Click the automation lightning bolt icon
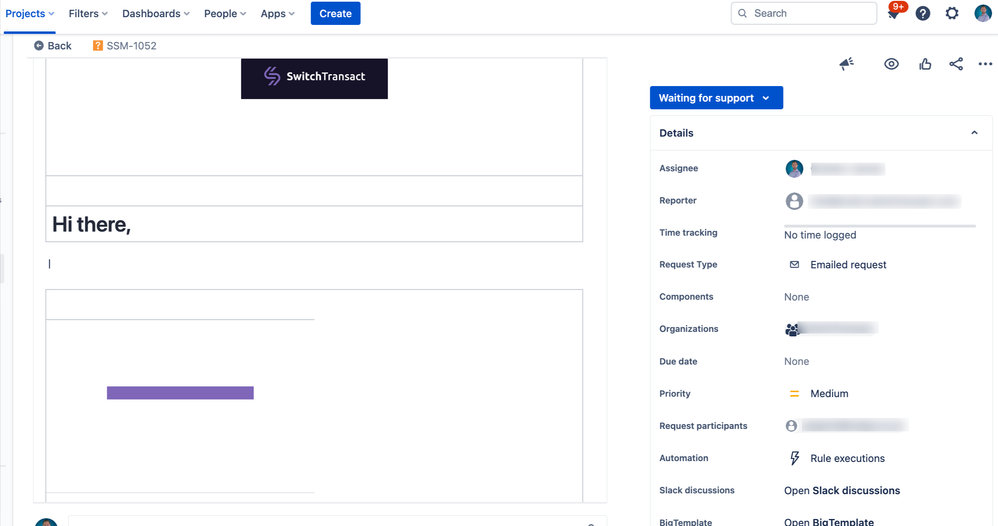 tap(794, 458)
